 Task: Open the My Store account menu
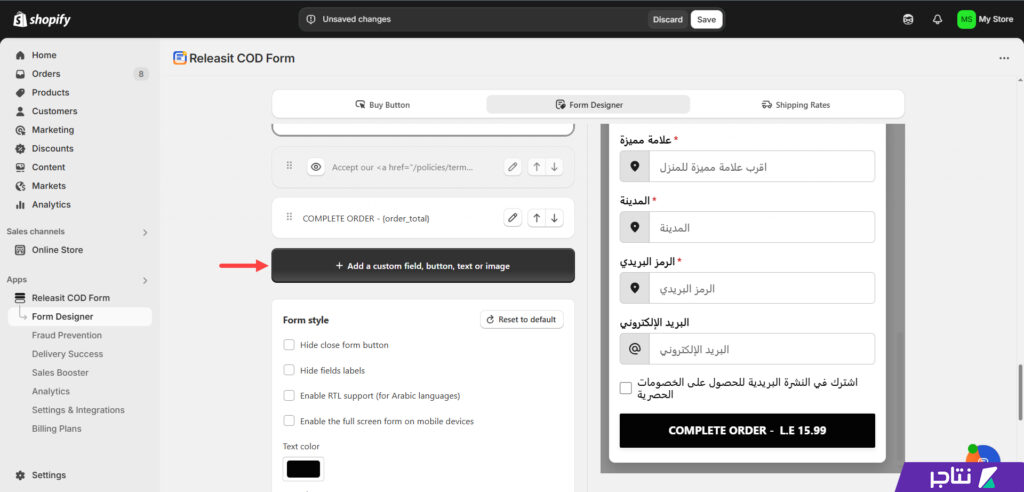[985, 20]
